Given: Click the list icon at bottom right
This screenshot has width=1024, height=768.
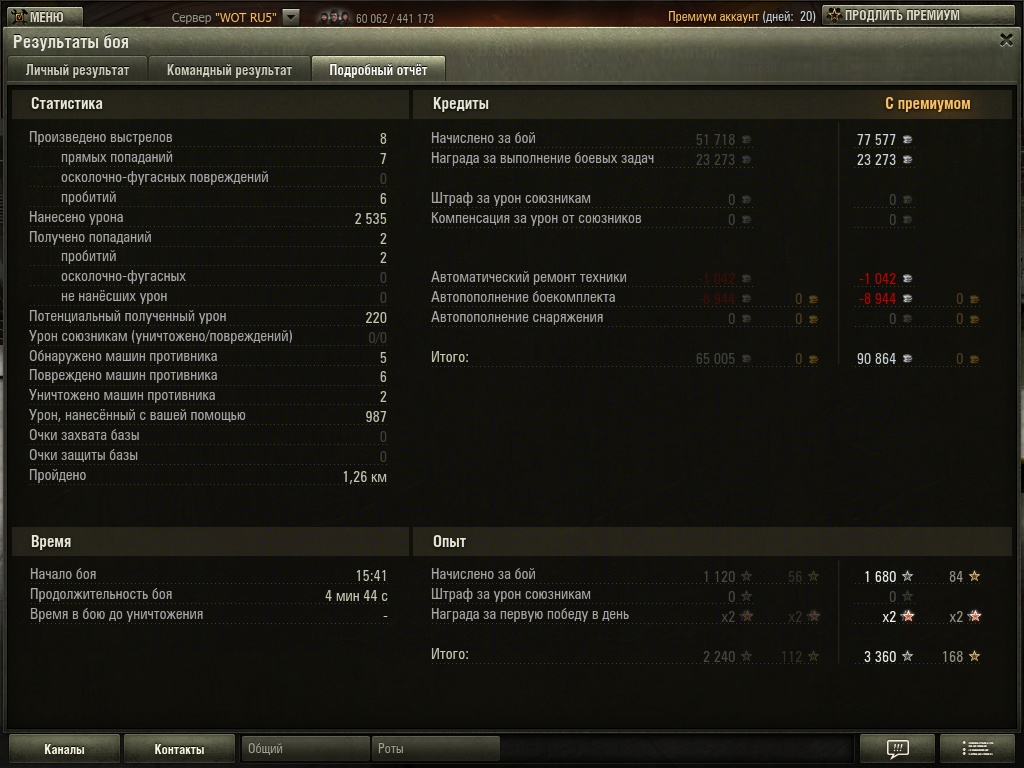Looking at the screenshot, I should 977,748.
